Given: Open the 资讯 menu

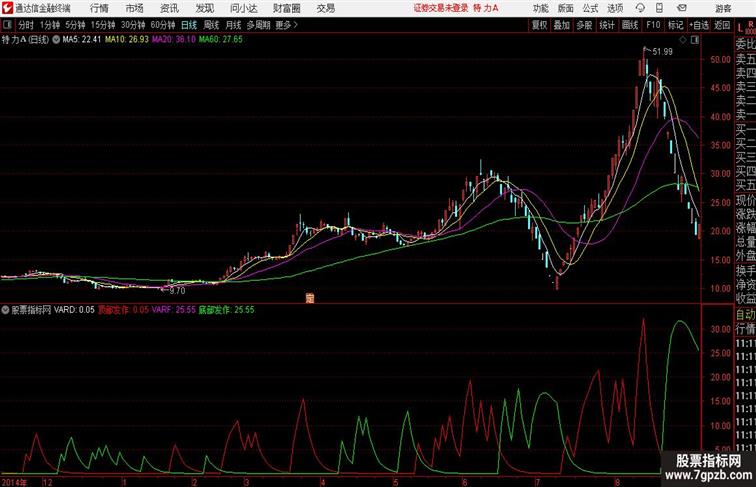Looking at the screenshot, I should point(169,8).
